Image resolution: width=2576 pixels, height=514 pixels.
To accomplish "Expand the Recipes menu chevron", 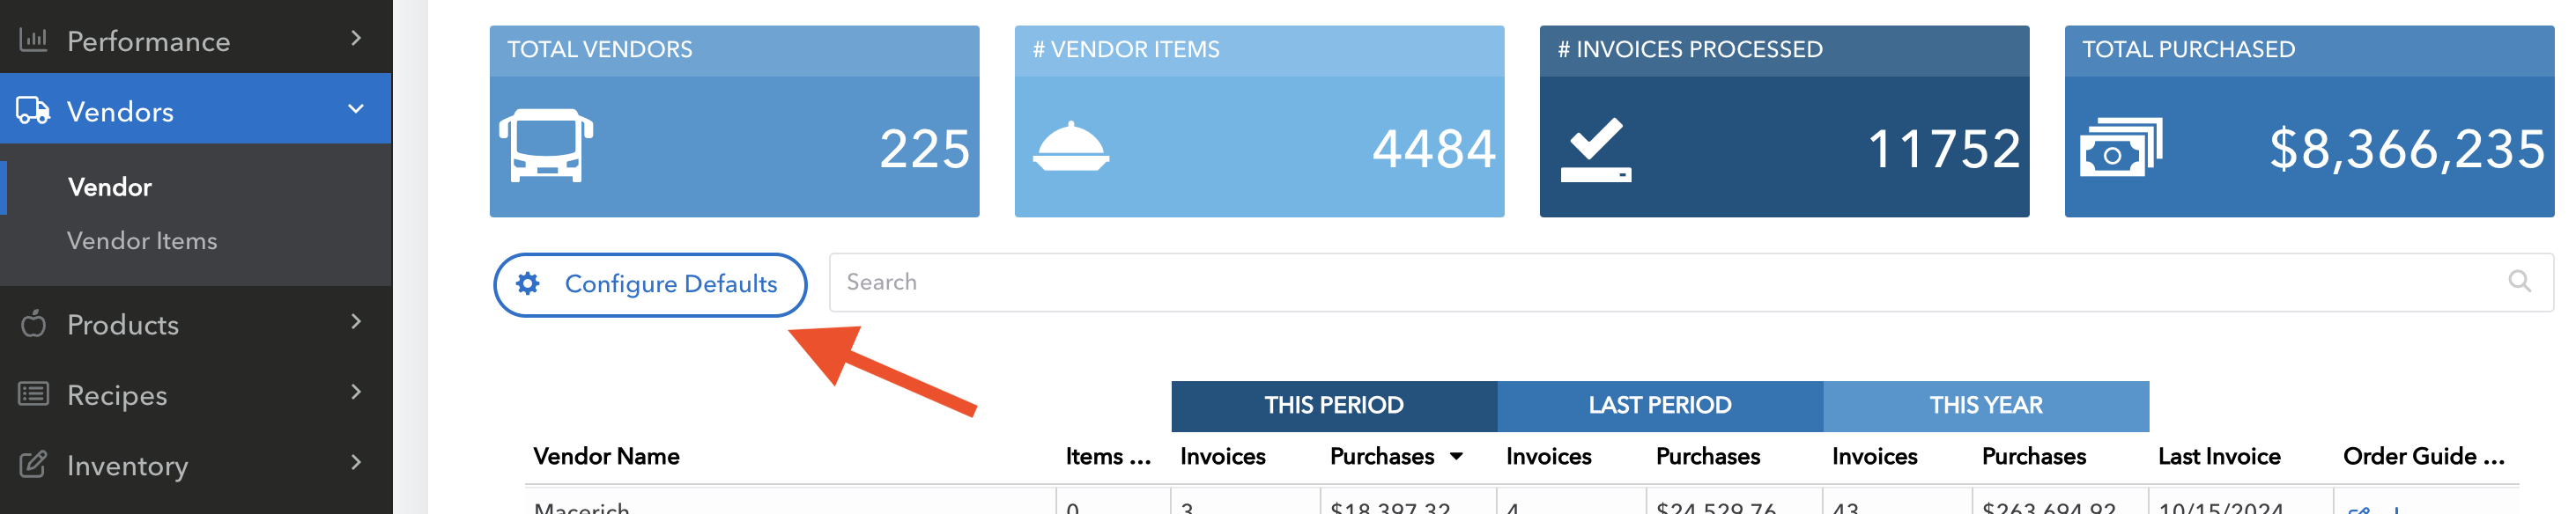I will click(x=356, y=392).
